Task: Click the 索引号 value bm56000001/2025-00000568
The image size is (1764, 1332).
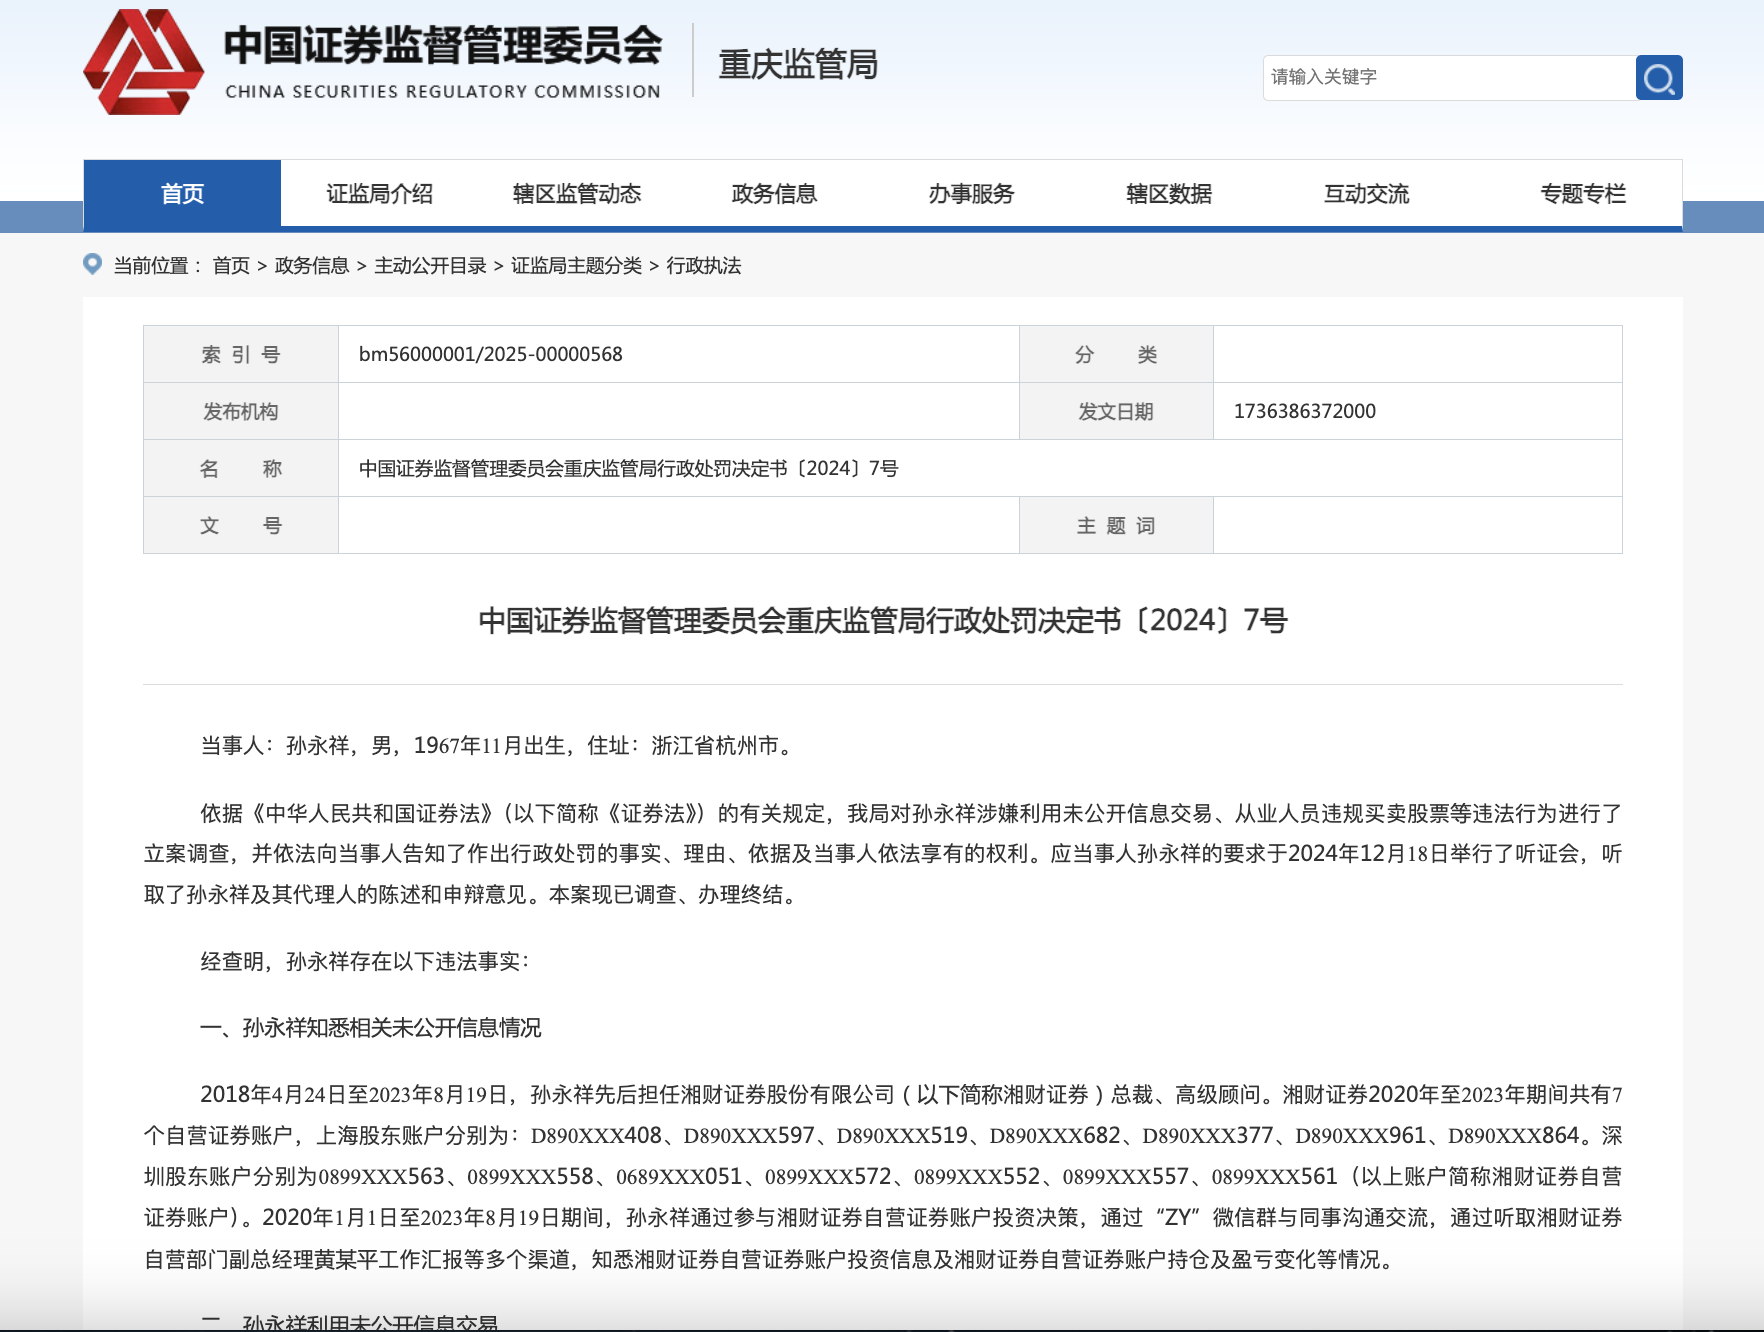Action: coord(490,354)
